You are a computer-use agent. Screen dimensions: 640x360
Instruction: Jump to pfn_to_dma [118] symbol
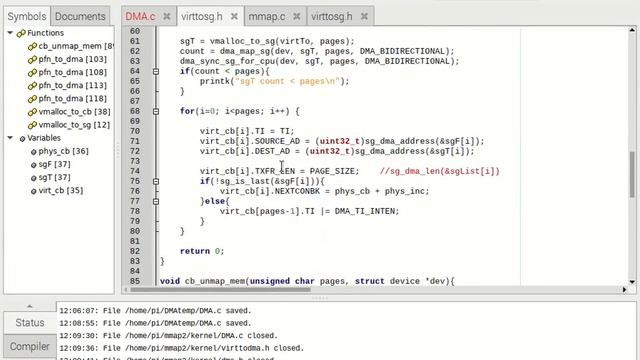coord(73,98)
